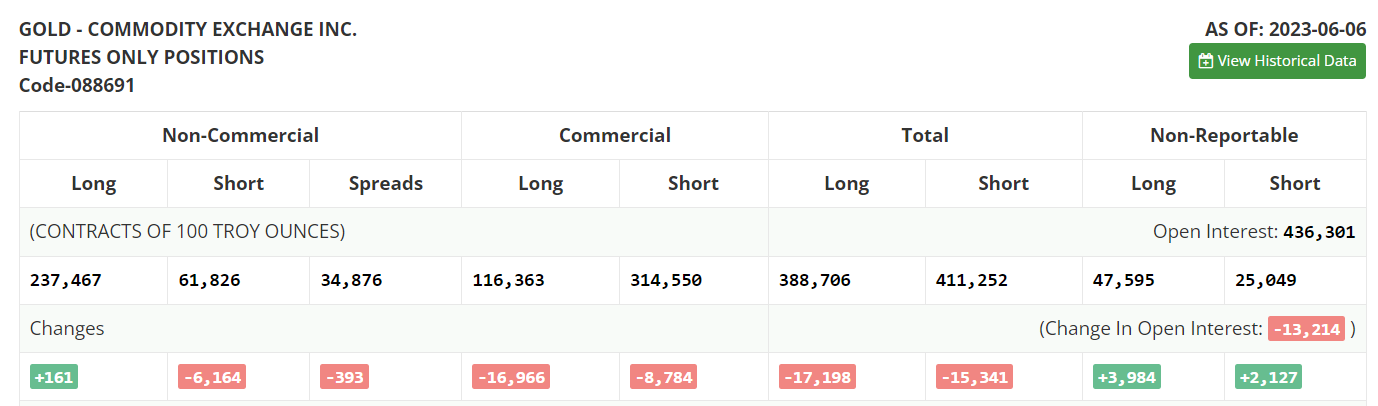Click the Spreads column header
This screenshot has height=406, width=1378.
point(385,183)
